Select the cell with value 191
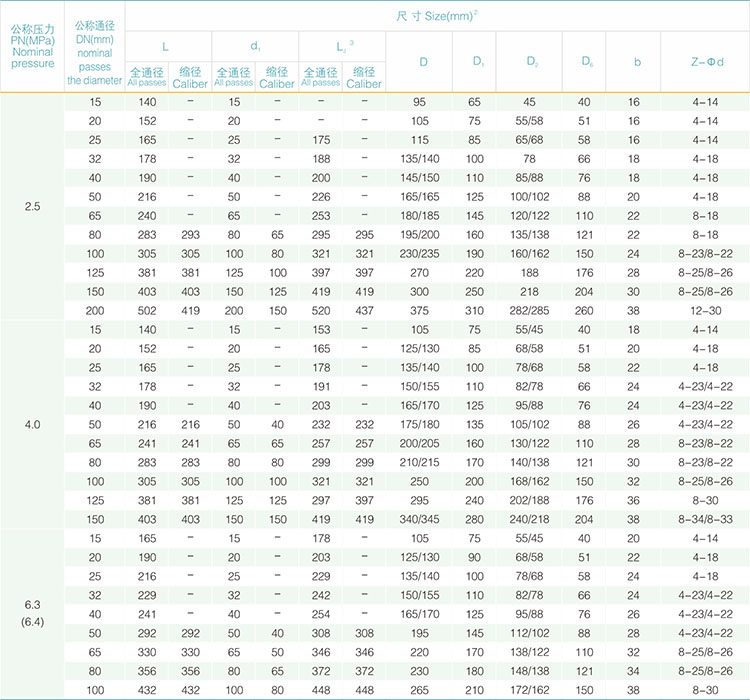The width and height of the screenshot is (750, 700). click(x=321, y=387)
